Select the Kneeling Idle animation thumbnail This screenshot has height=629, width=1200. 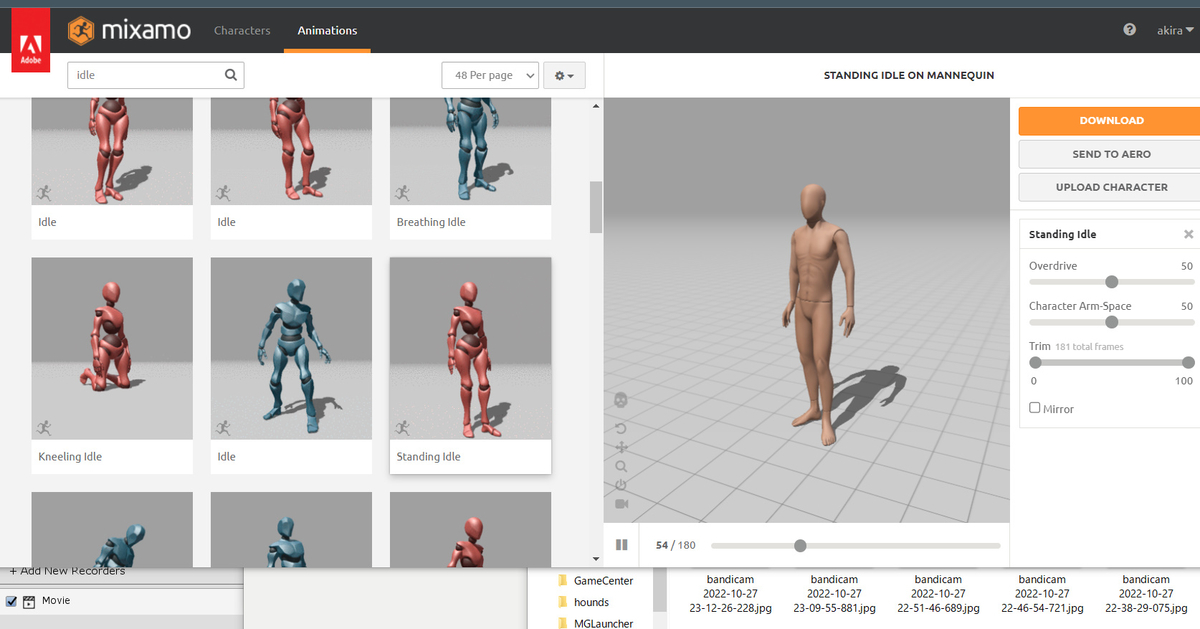[x=112, y=349]
